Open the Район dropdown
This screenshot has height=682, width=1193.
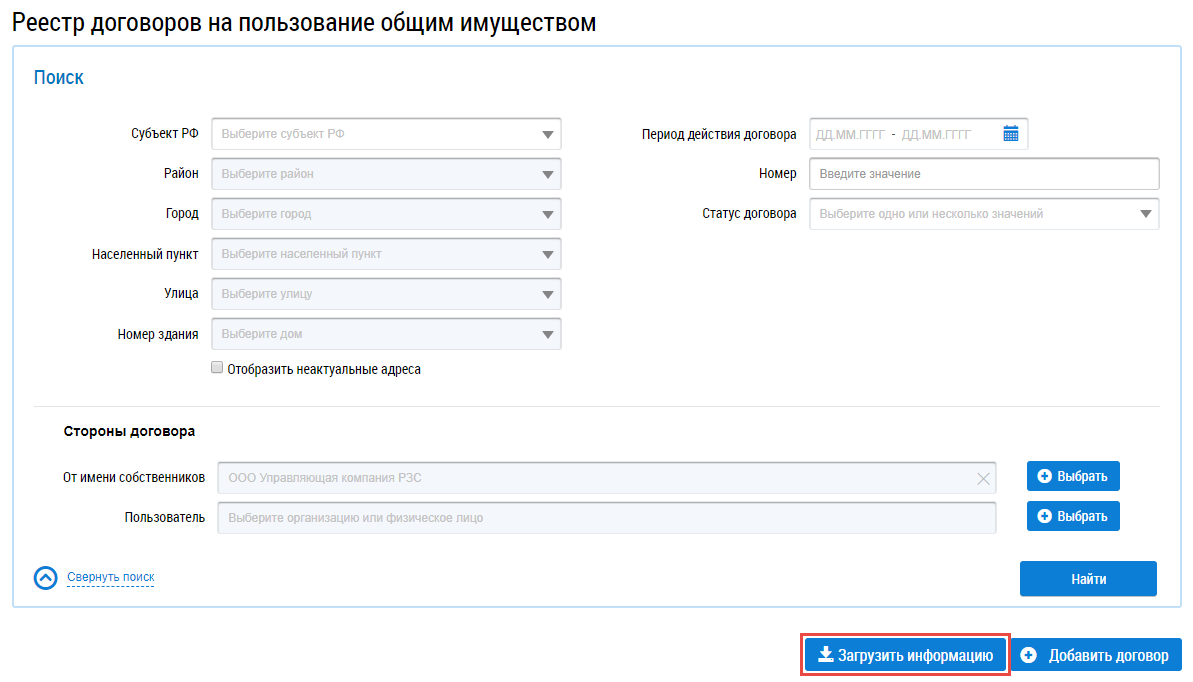point(387,174)
